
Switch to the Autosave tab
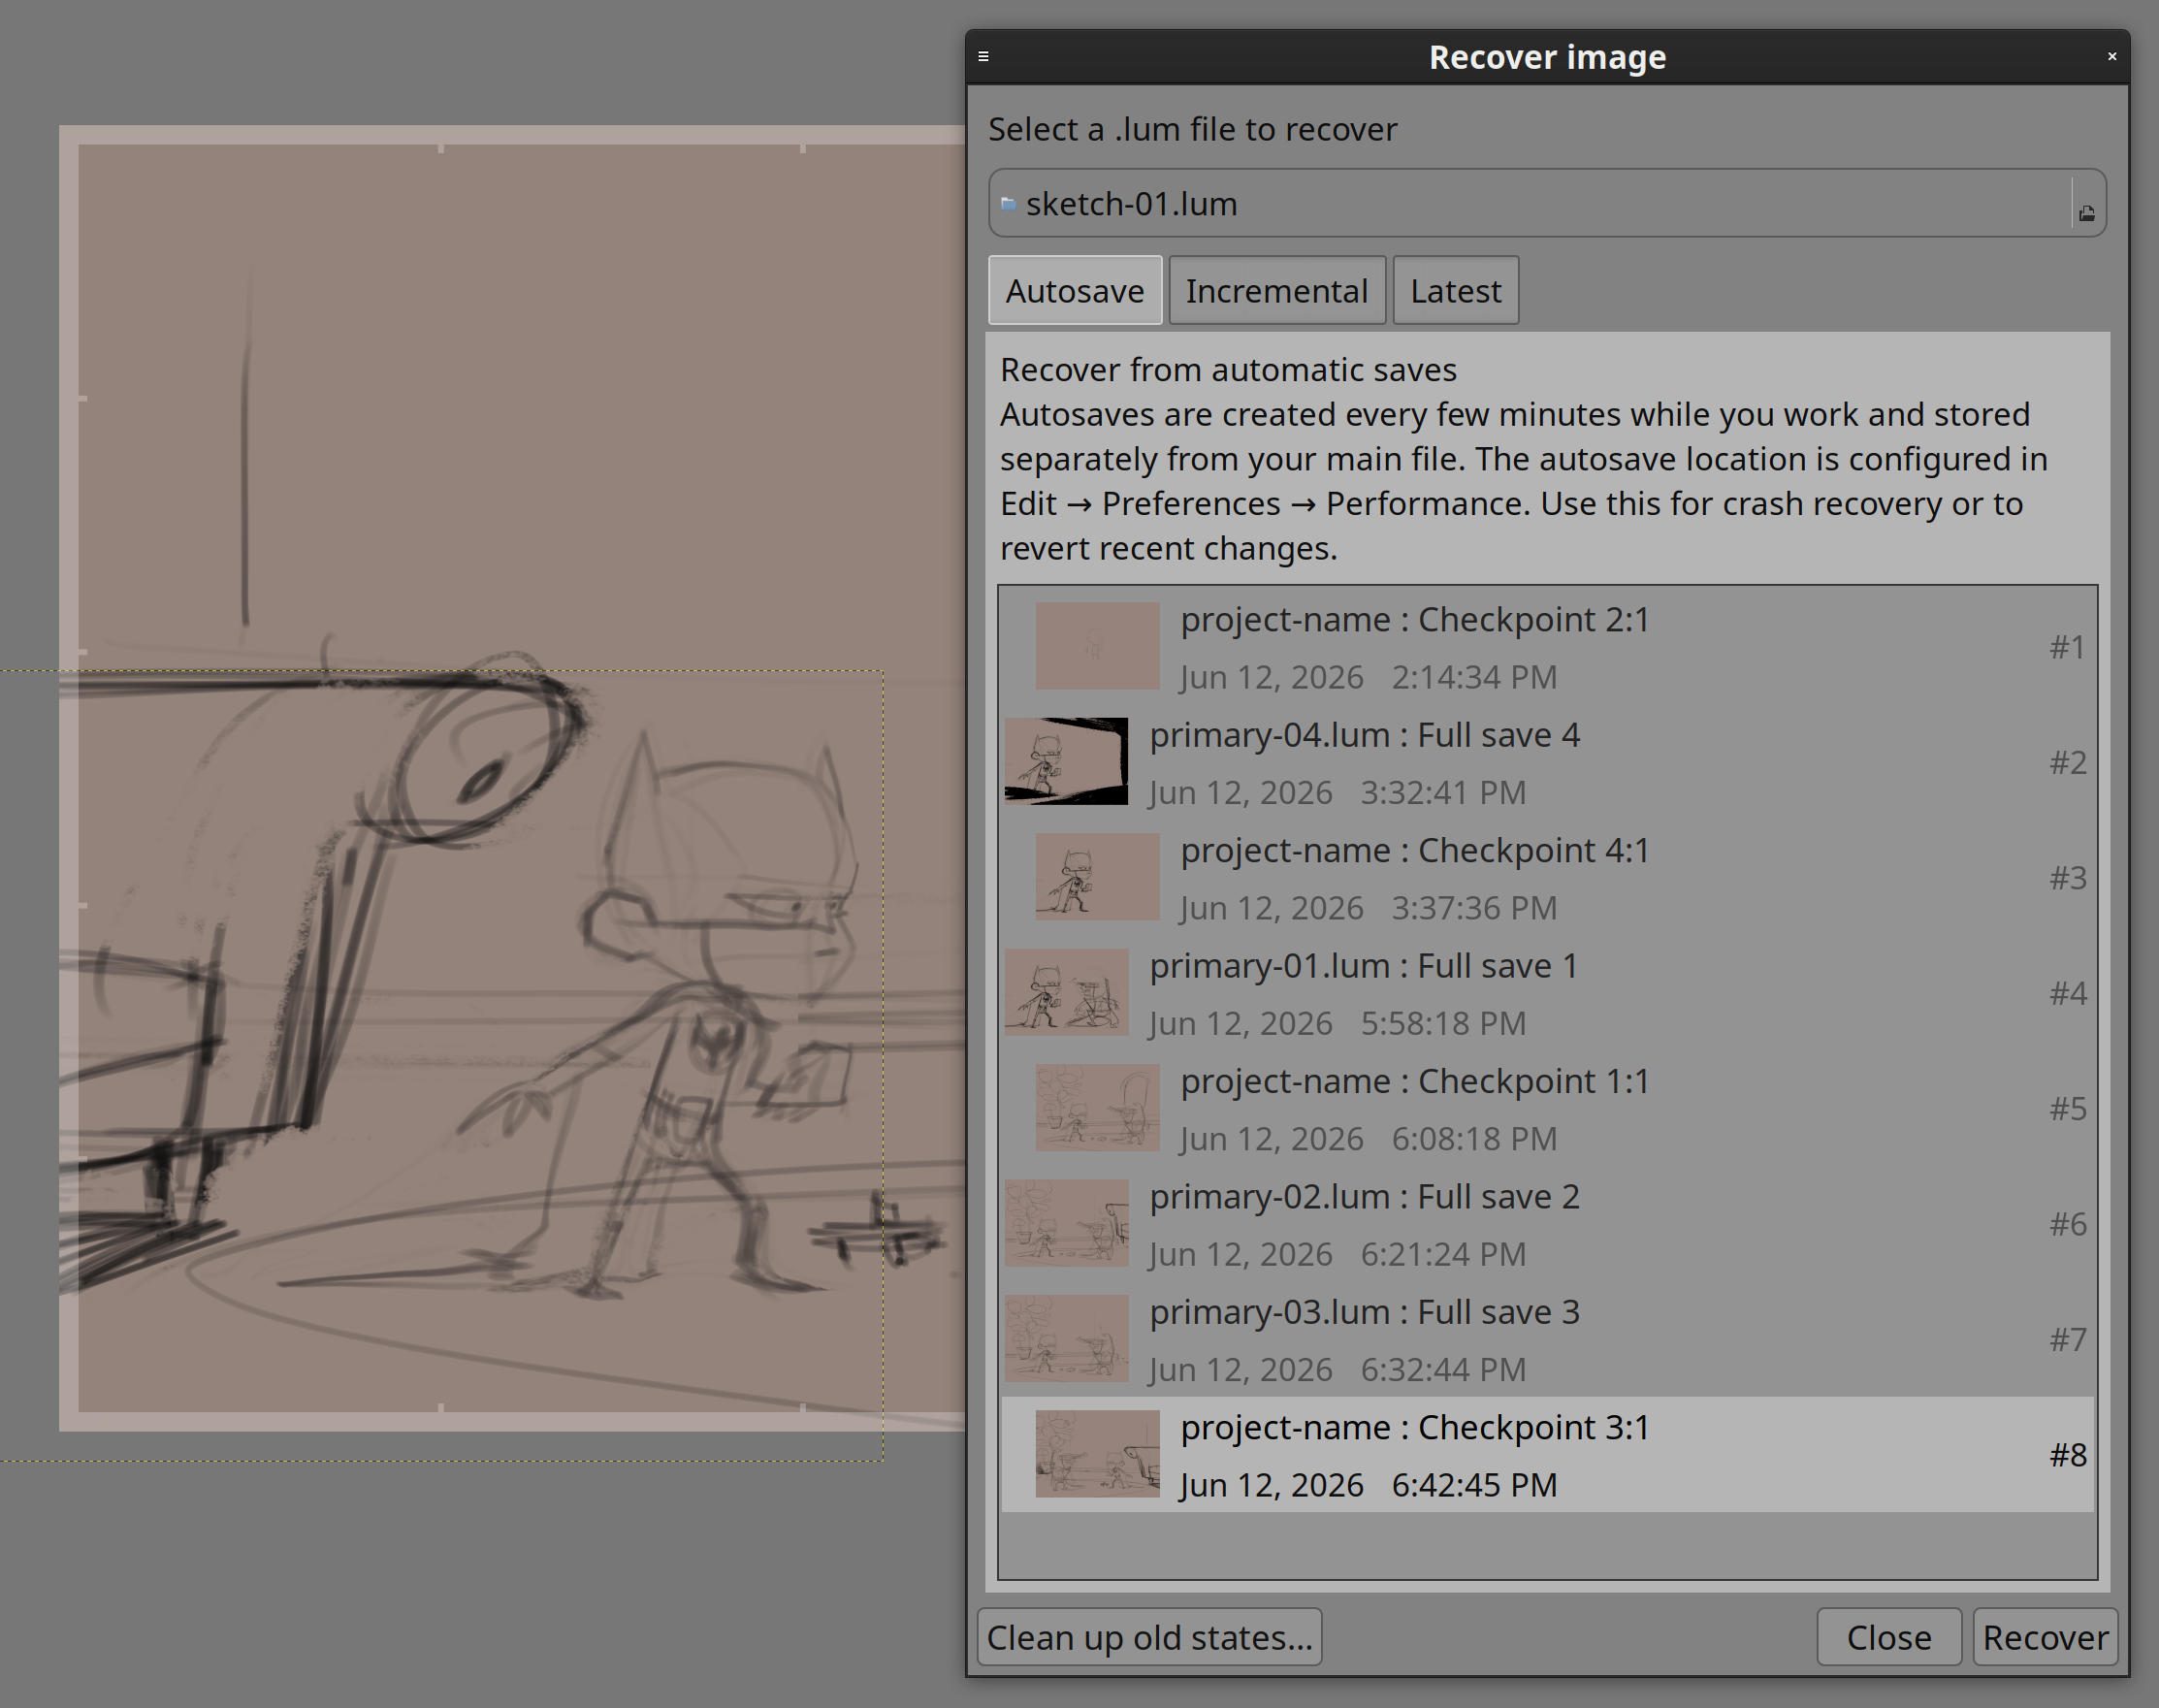(1075, 290)
